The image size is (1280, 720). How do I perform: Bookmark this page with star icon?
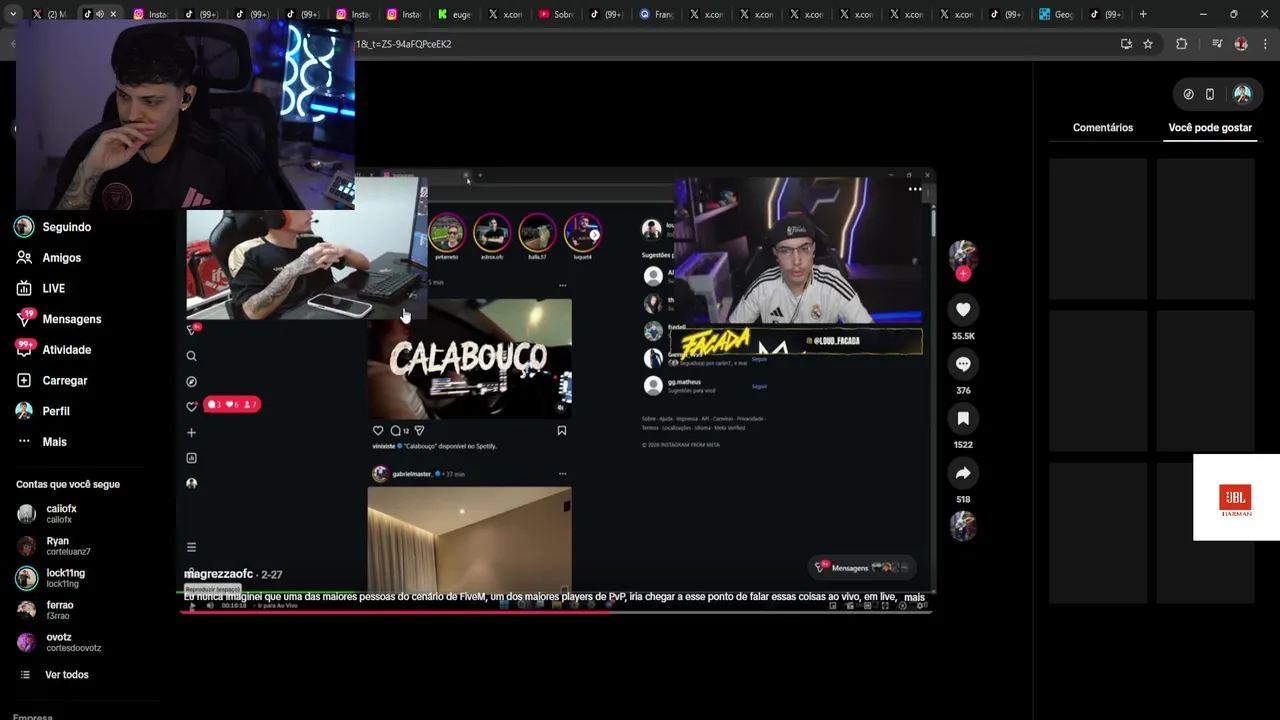click(x=1148, y=44)
